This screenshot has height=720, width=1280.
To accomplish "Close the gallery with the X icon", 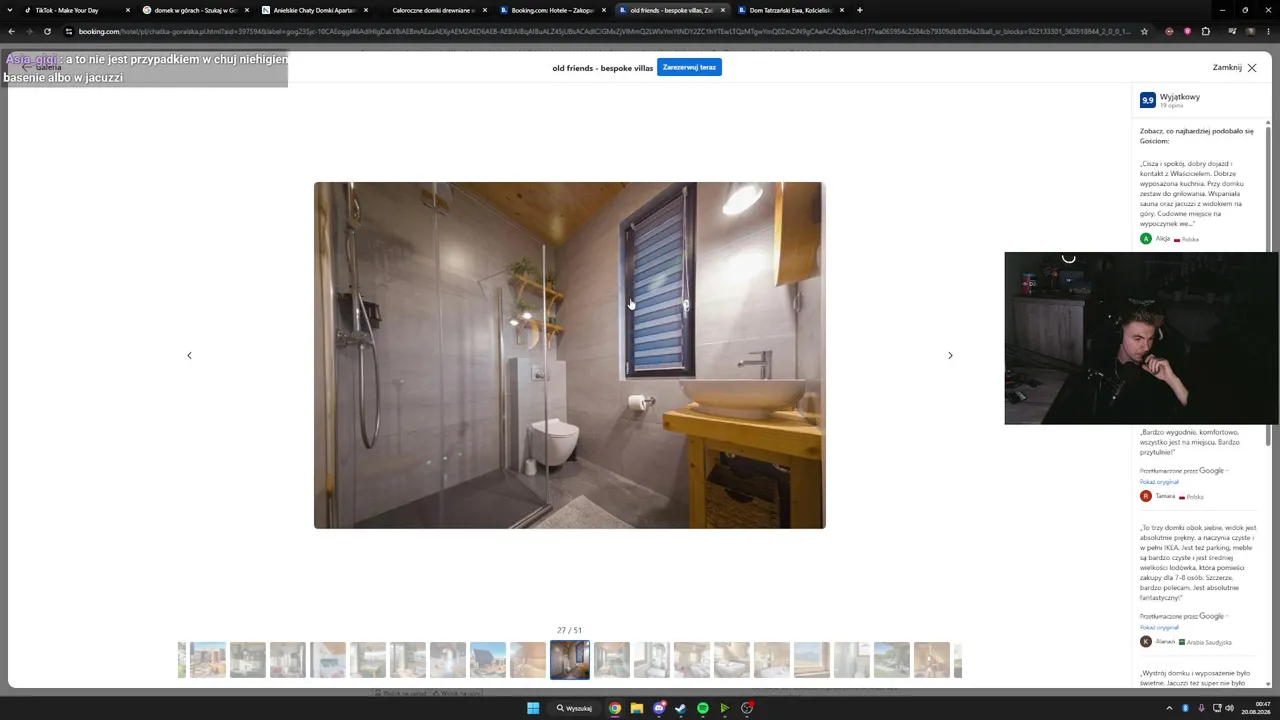I will (x=1252, y=68).
